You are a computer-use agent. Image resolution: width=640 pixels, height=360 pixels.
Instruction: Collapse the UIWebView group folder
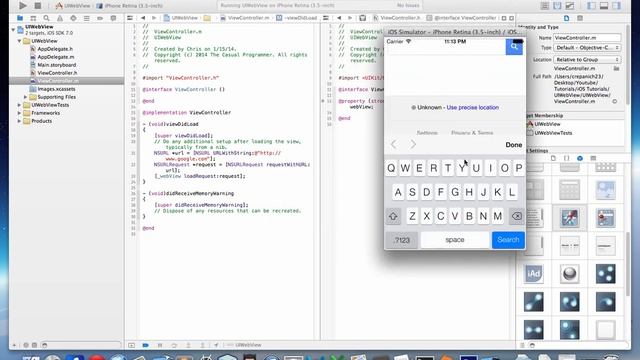(19, 41)
